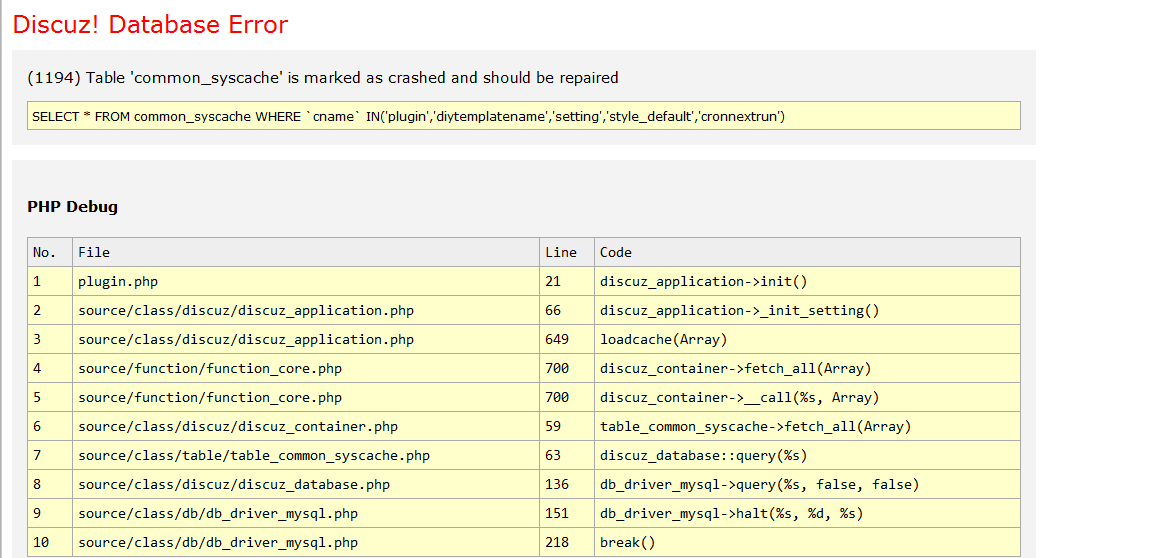Select the 'discuz_container->fetch_all(Array)' code cell
Image resolution: width=1173 pixels, height=558 pixels.
pos(807,369)
